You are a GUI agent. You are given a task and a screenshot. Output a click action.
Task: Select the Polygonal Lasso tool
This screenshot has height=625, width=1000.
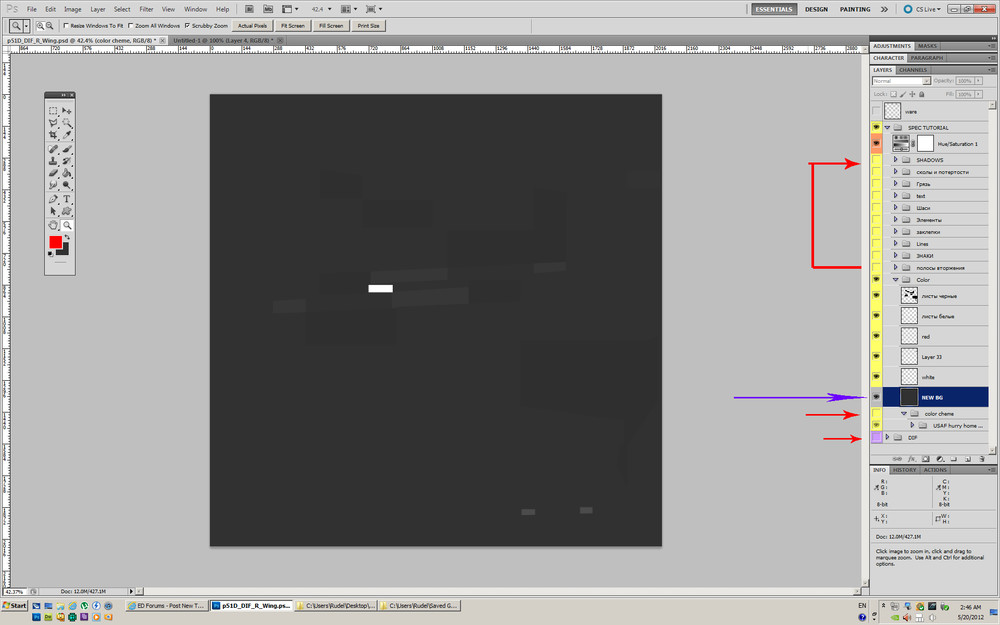click(x=53, y=122)
